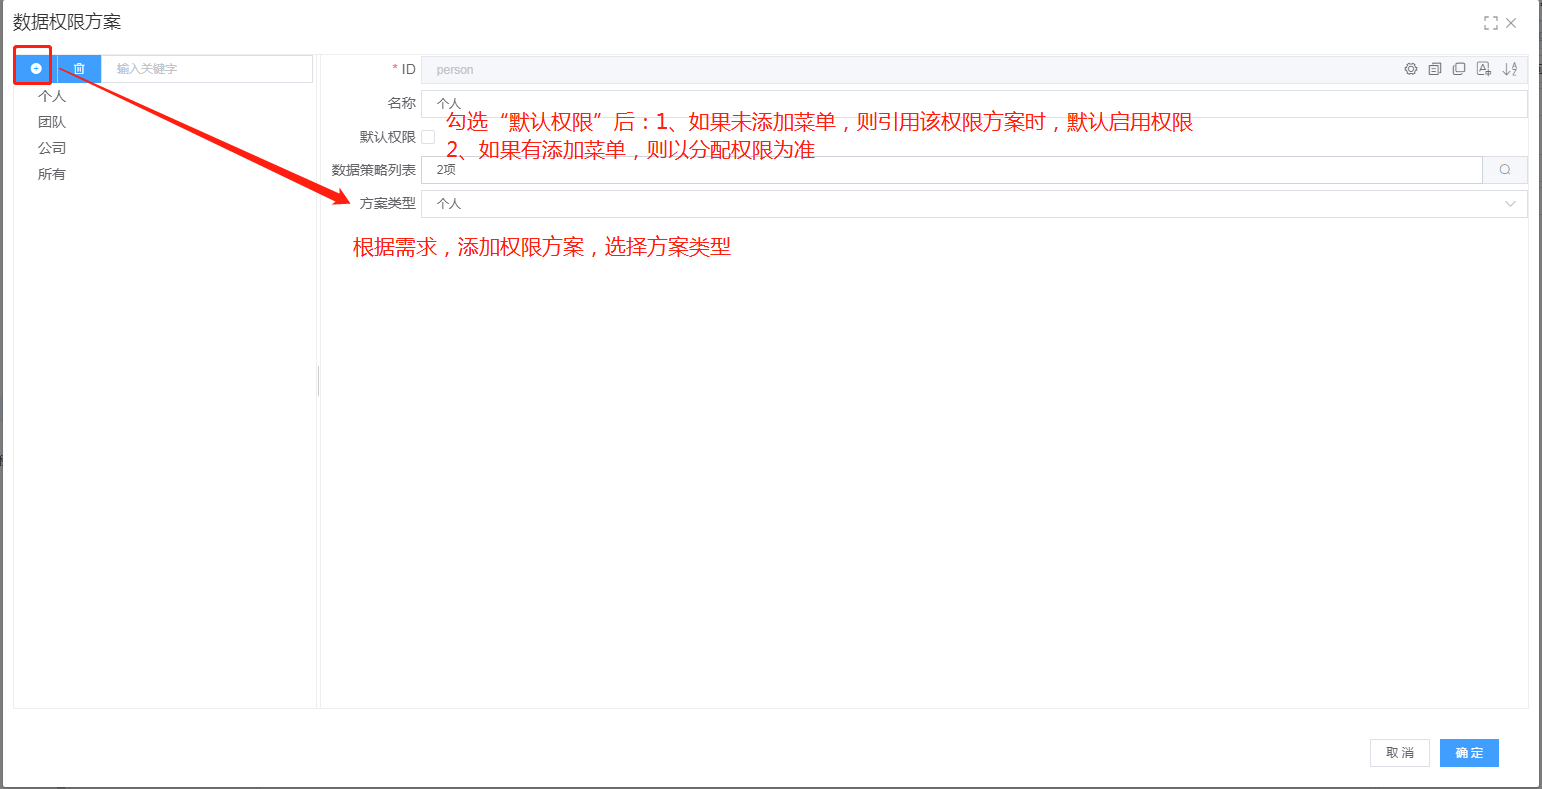Expand the 方案类型 dropdown arrow
Image resolution: width=1542 pixels, height=789 pixels.
[1510, 204]
